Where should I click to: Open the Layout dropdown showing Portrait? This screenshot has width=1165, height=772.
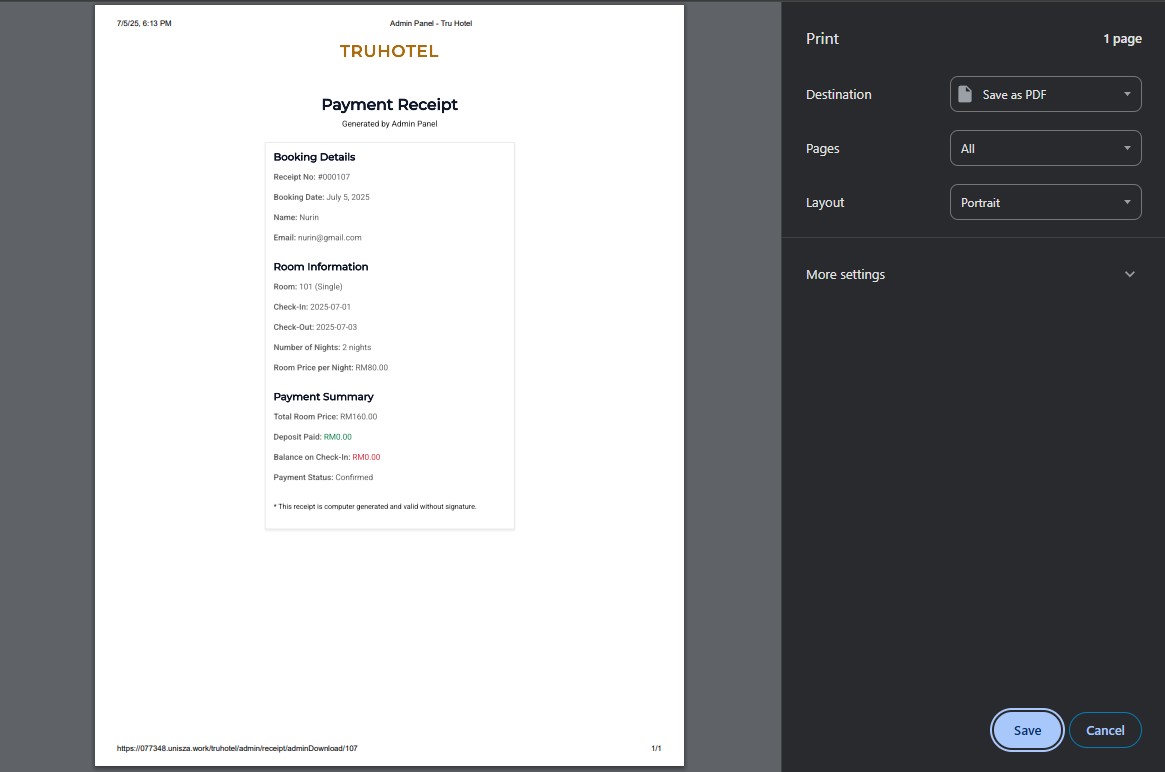[x=1045, y=202]
